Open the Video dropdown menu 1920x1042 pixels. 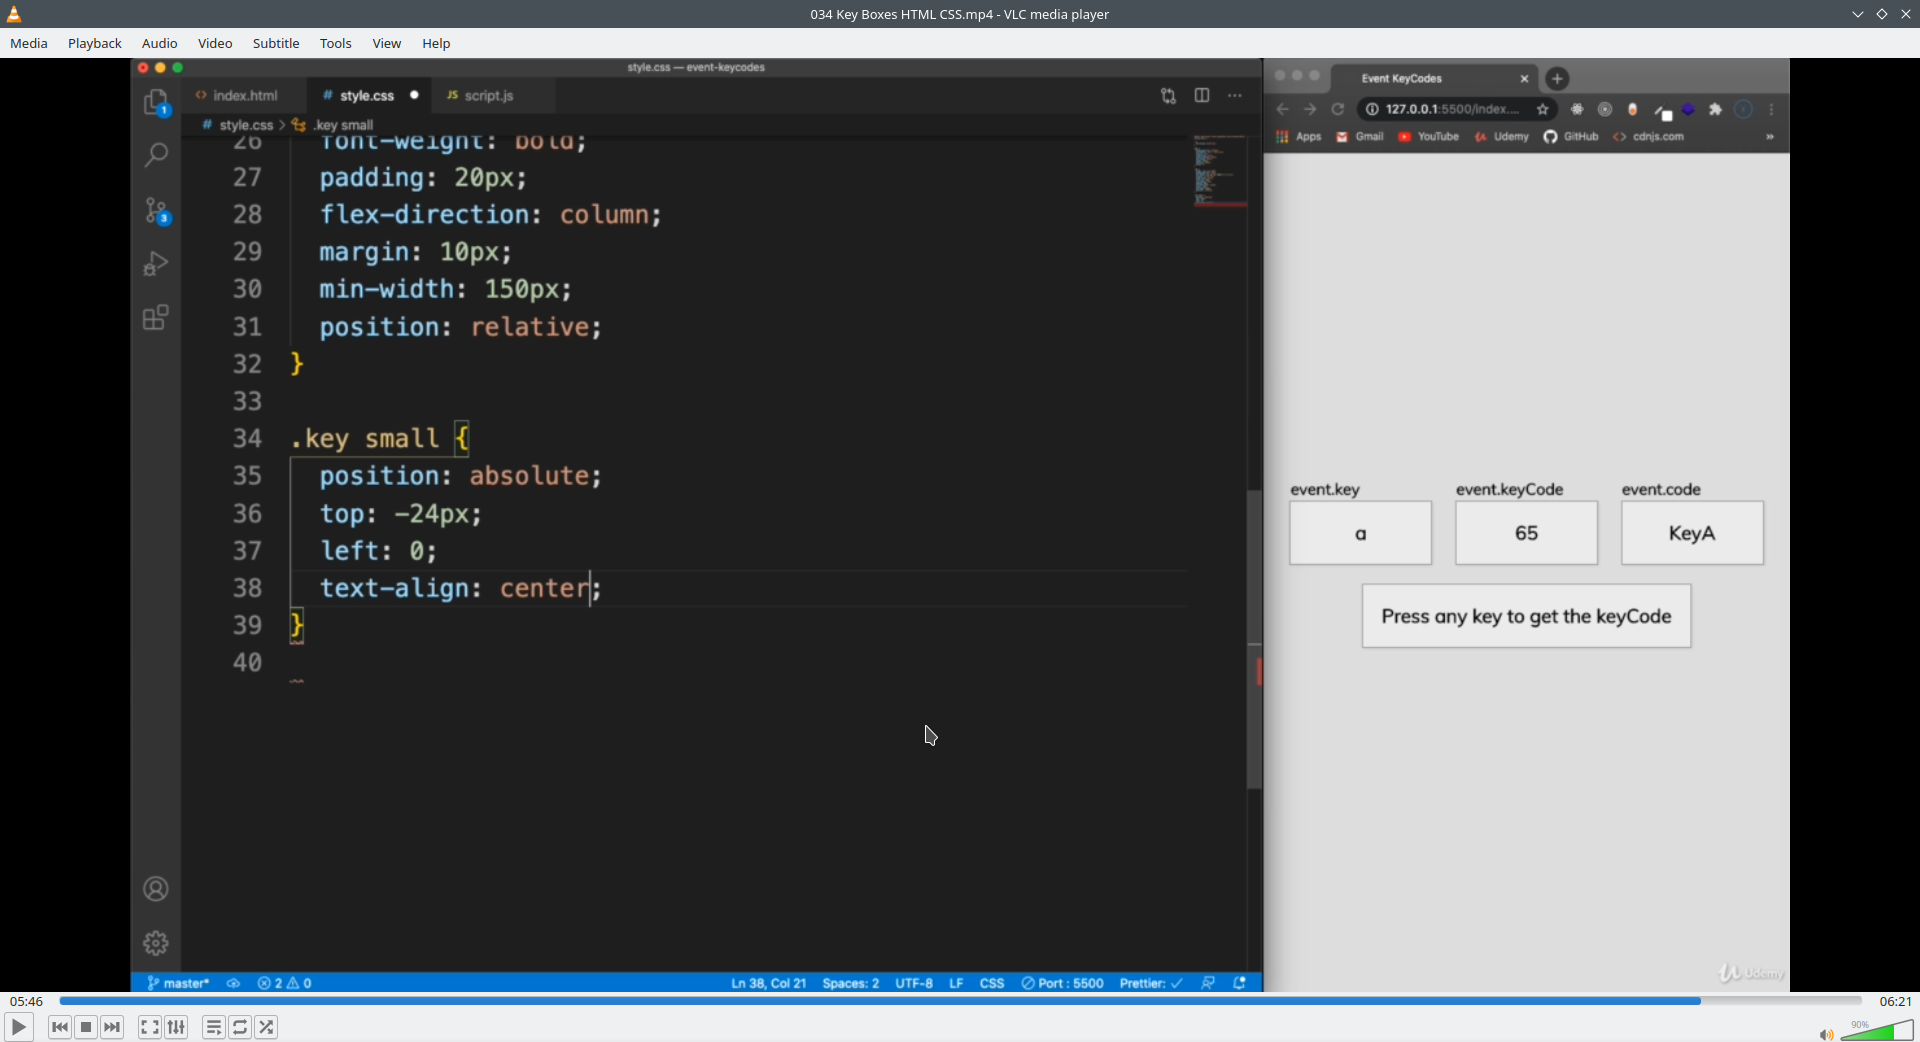(x=215, y=43)
